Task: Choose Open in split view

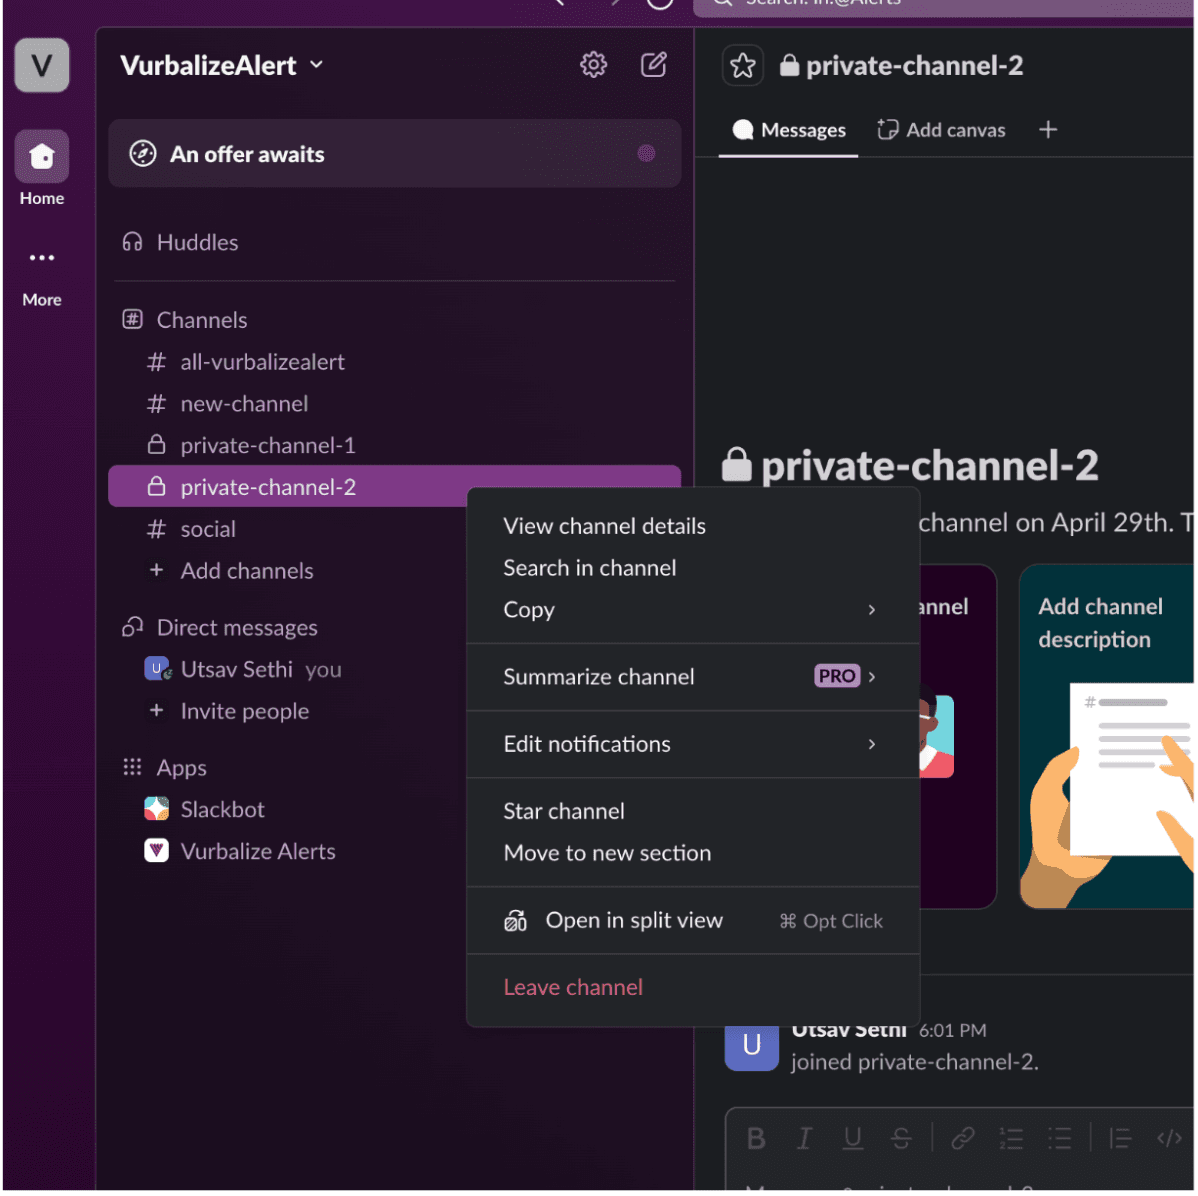Action: pyautogui.click(x=692, y=920)
